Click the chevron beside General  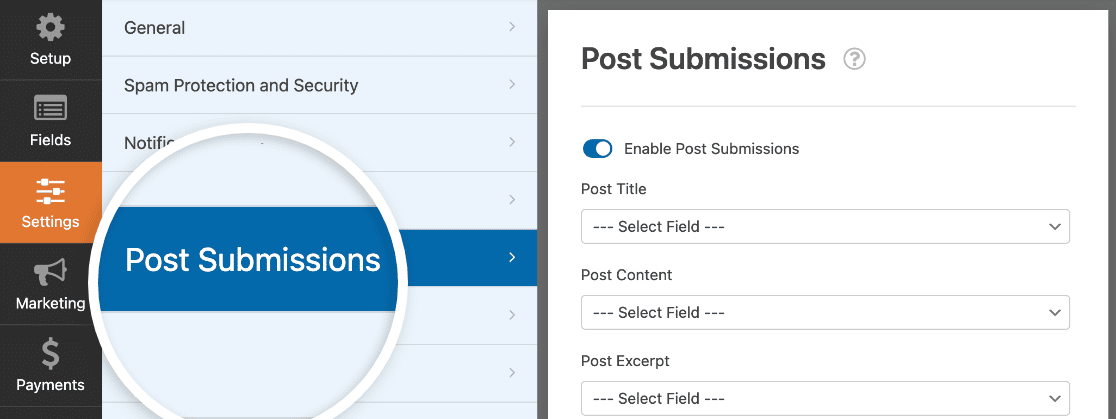(512, 27)
